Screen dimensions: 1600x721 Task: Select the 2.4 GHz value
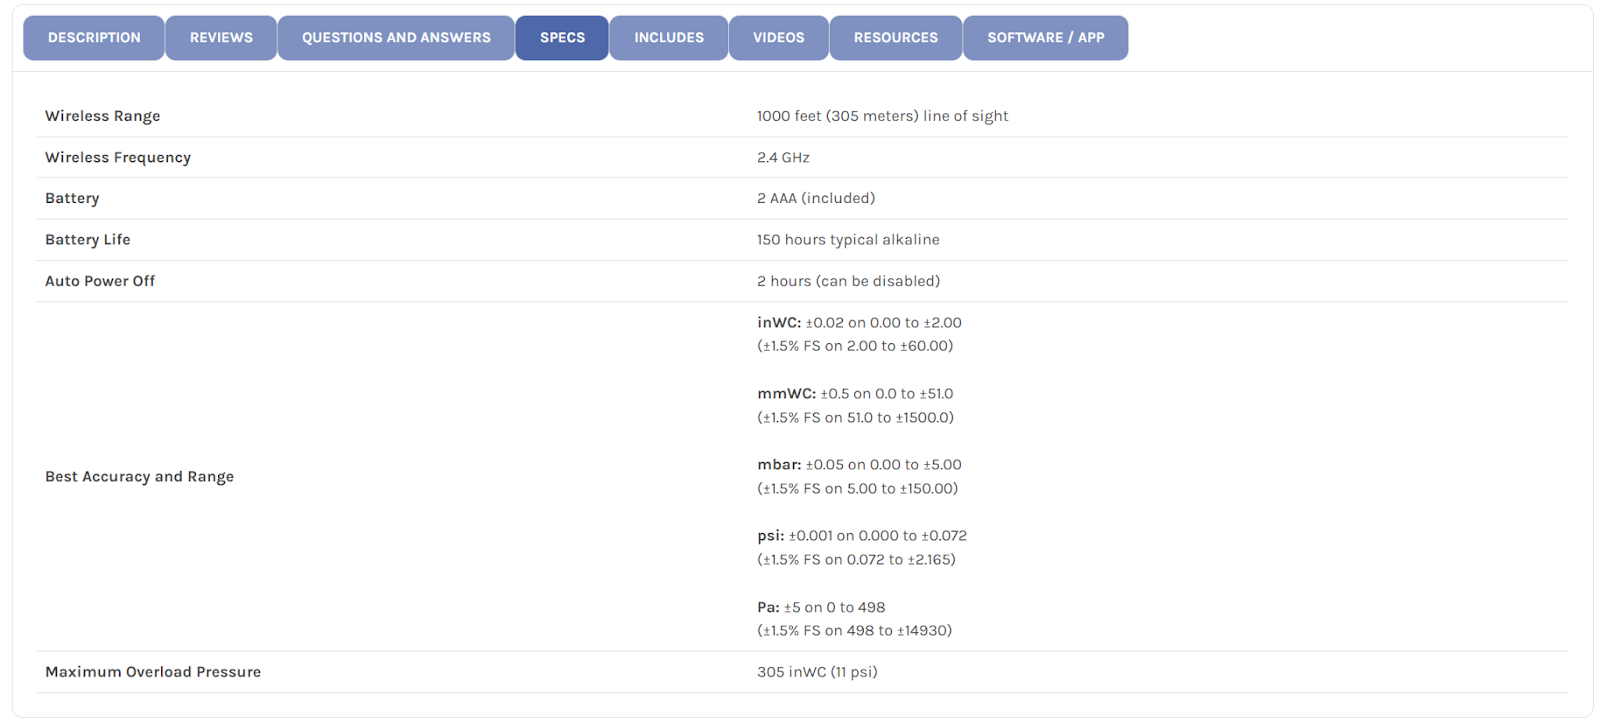[x=783, y=157]
